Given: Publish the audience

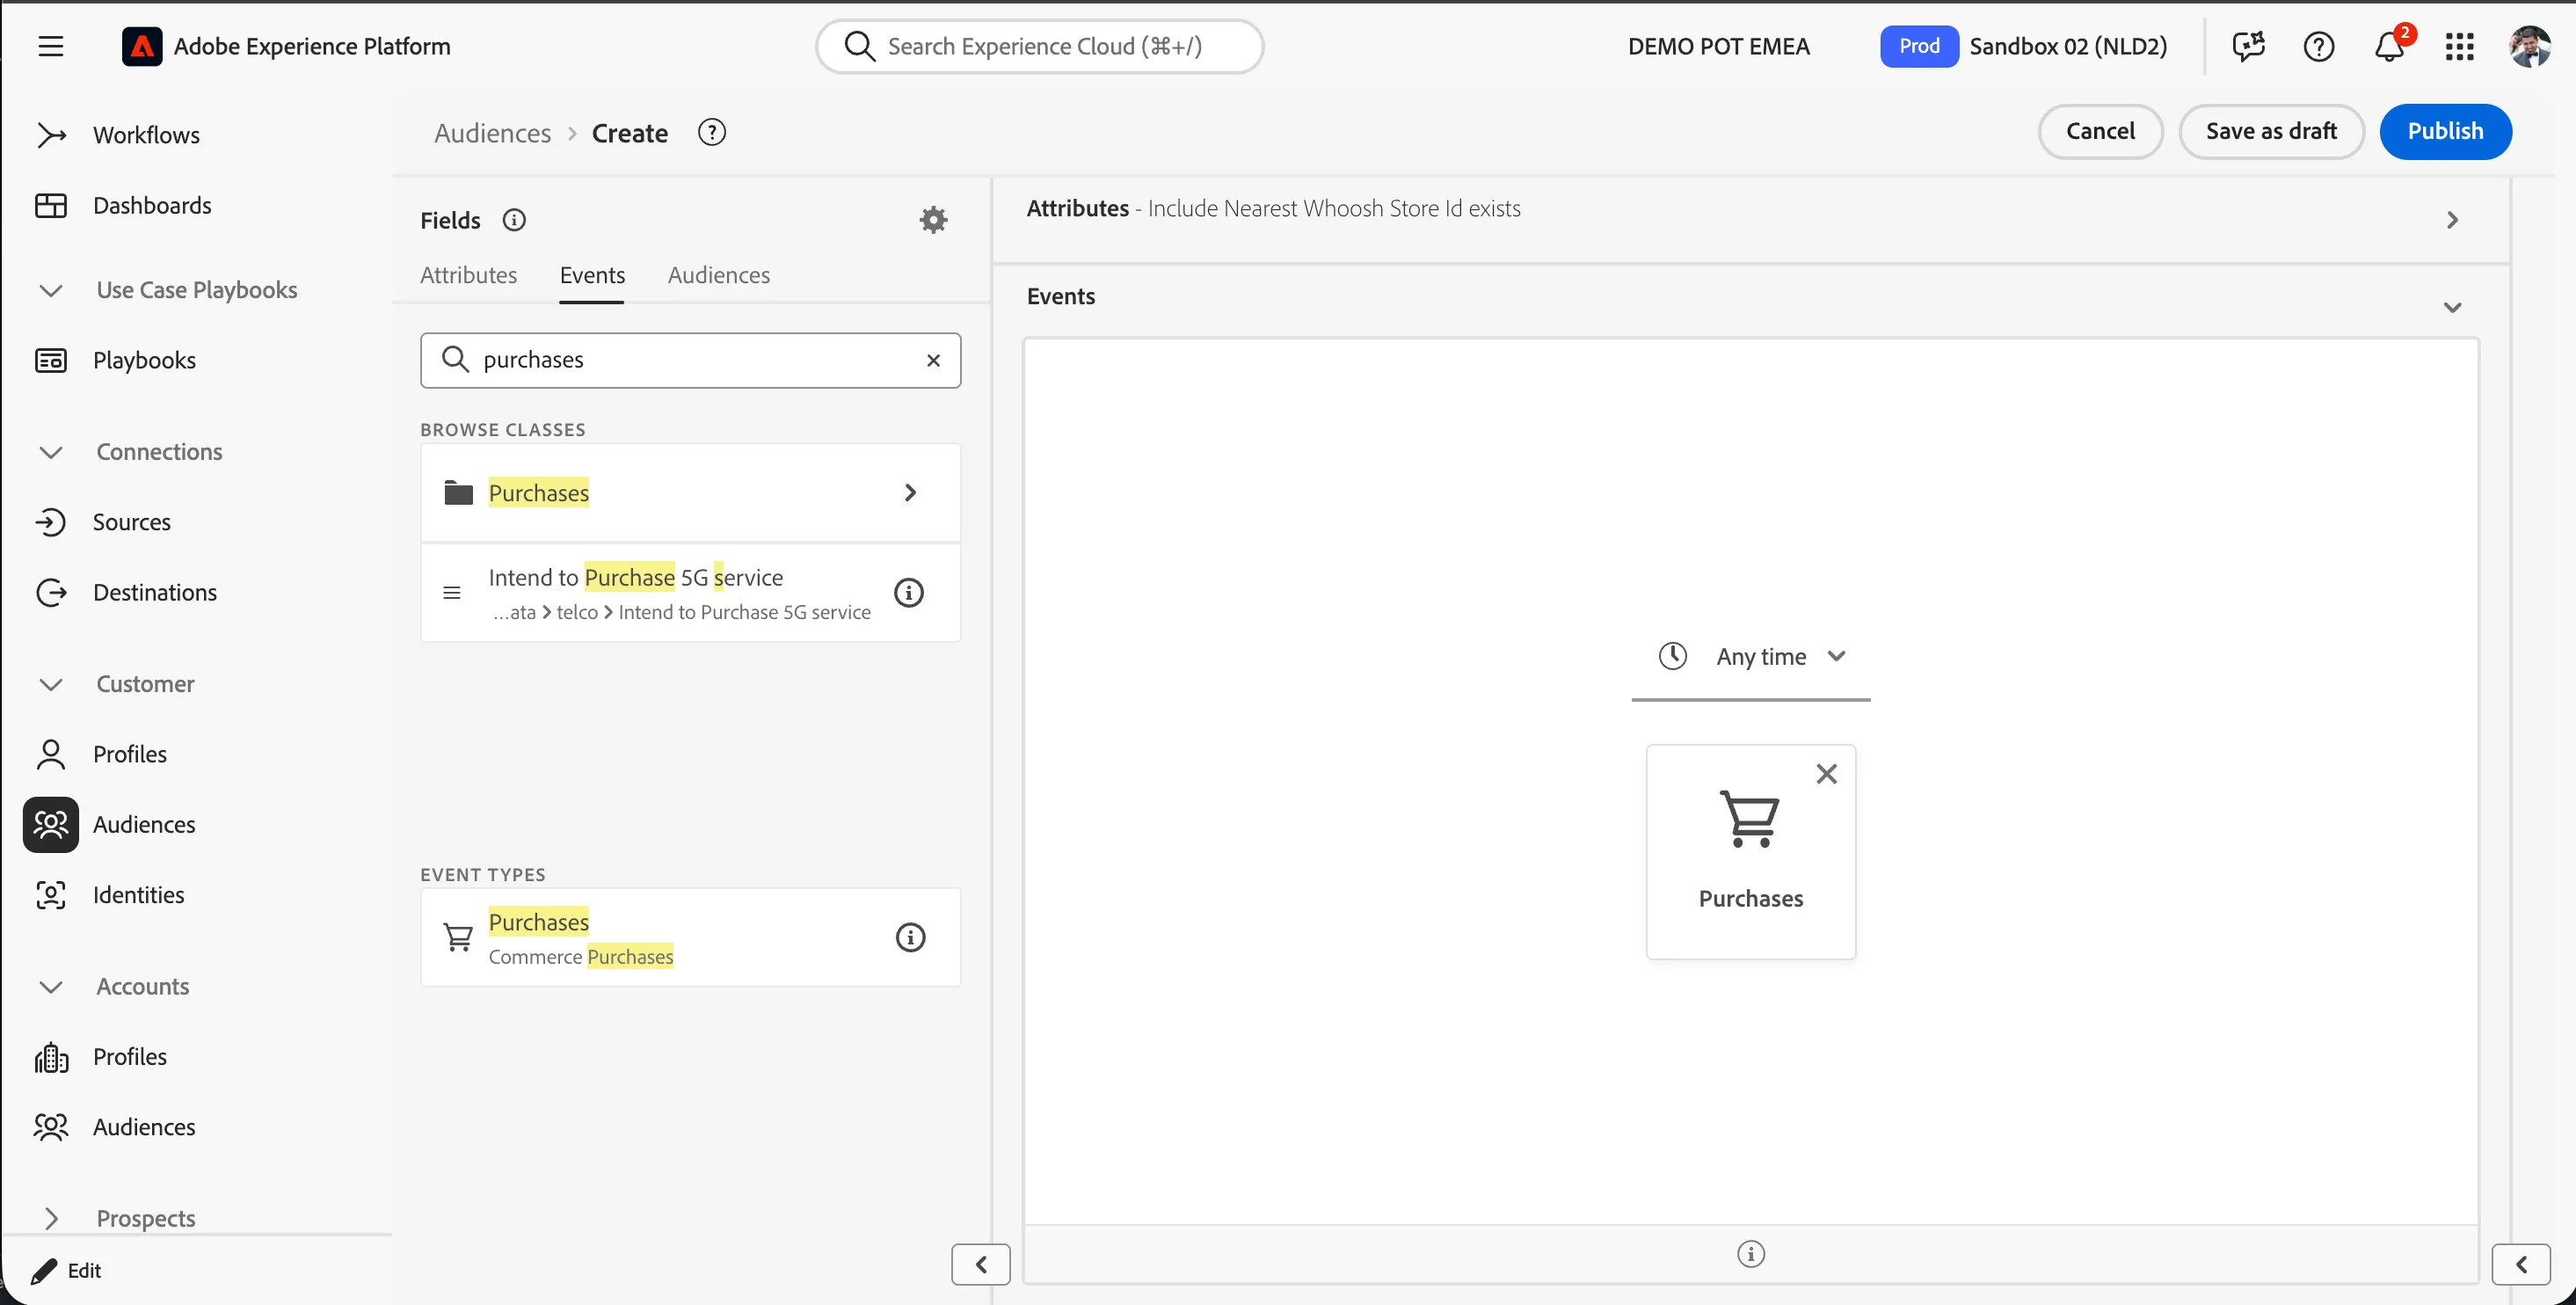Looking at the screenshot, I should pyautogui.click(x=2445, y=131).
